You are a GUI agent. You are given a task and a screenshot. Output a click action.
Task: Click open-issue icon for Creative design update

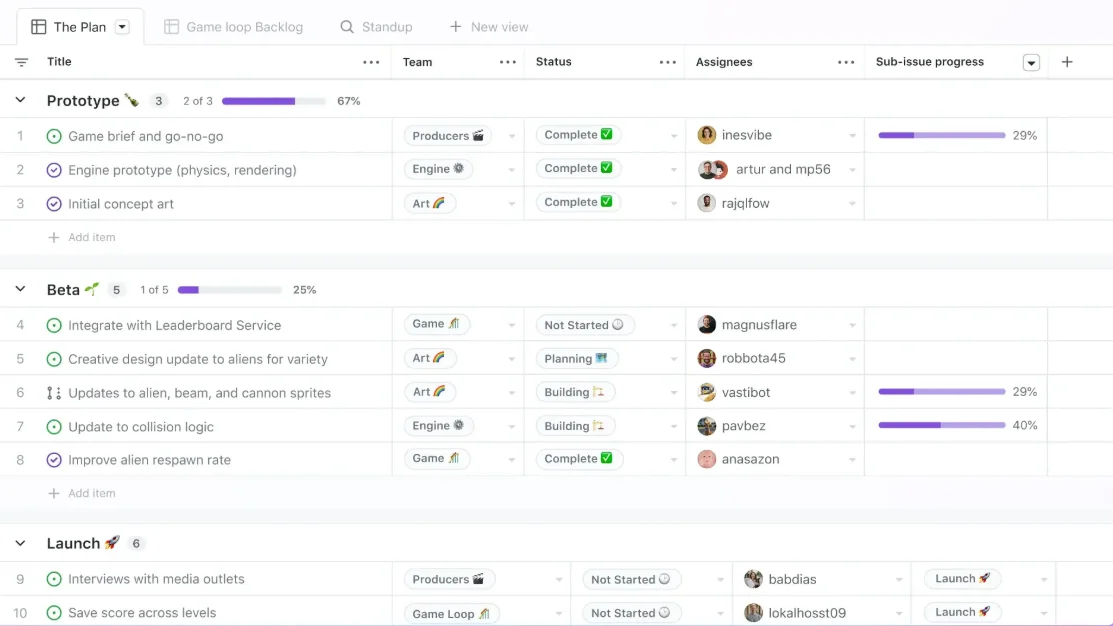[x=54, y=359]
